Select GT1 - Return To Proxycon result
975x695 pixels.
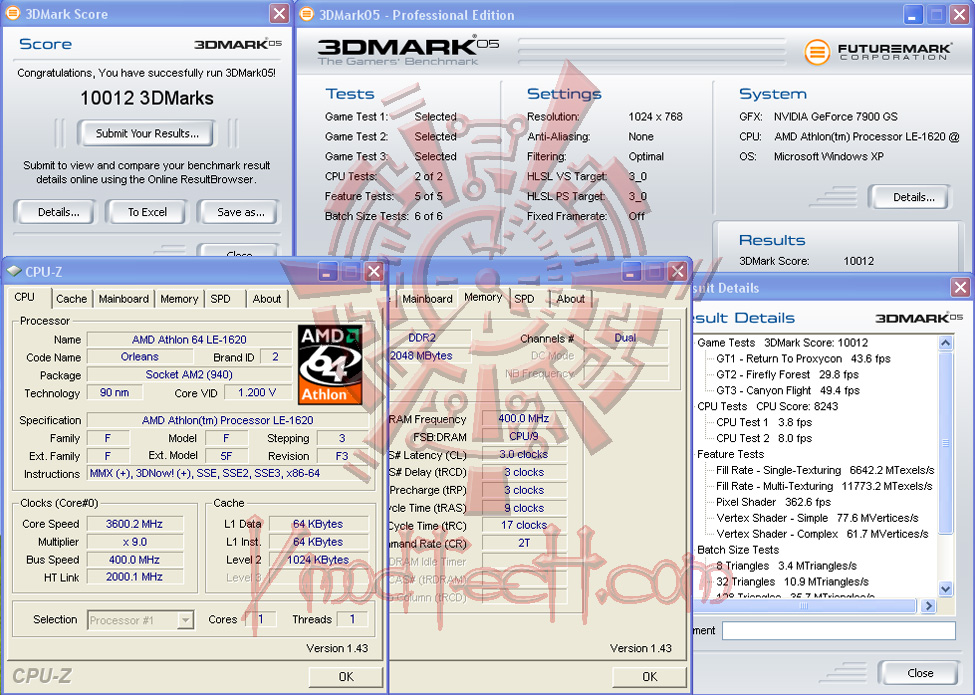(x=803, y=359)
